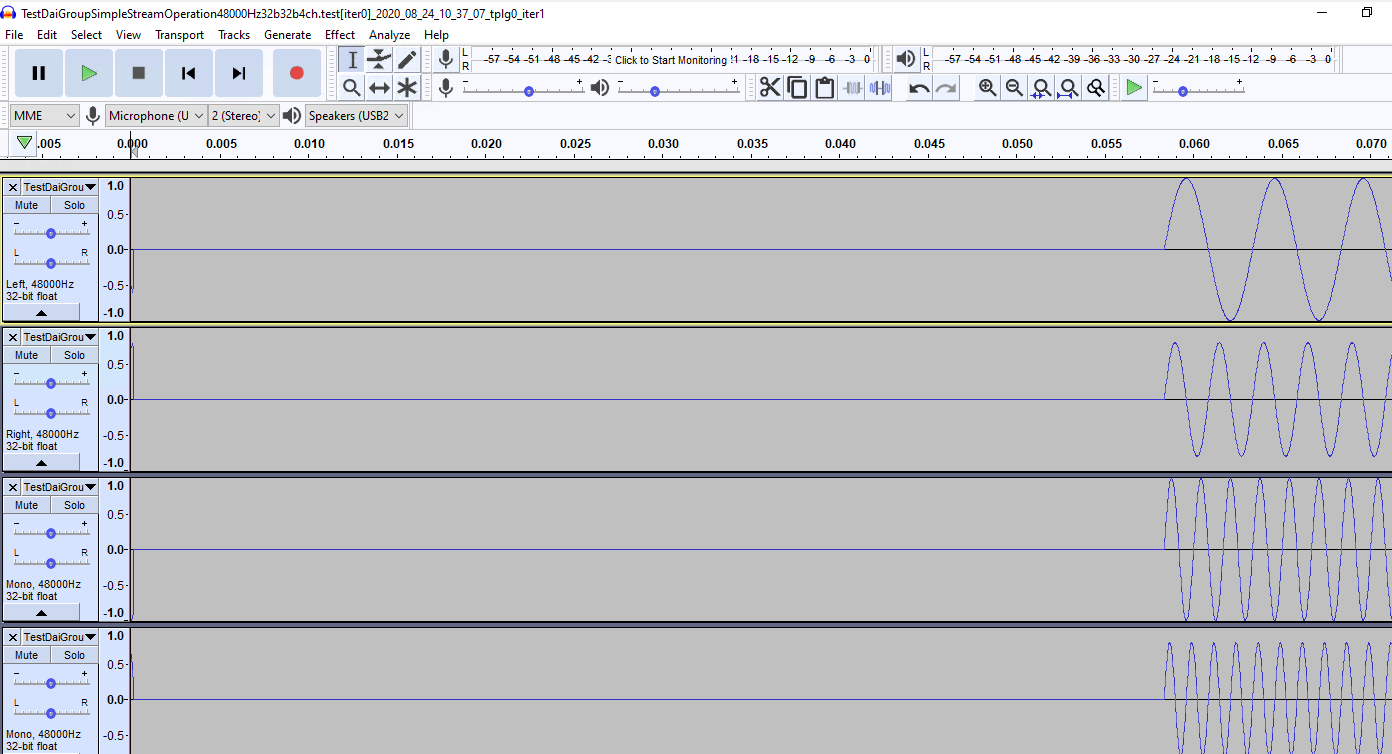This screenshot has height=754, width=1392.
Task: Click the 0.030 mark on timeline ruler
Action: [663, 144]
